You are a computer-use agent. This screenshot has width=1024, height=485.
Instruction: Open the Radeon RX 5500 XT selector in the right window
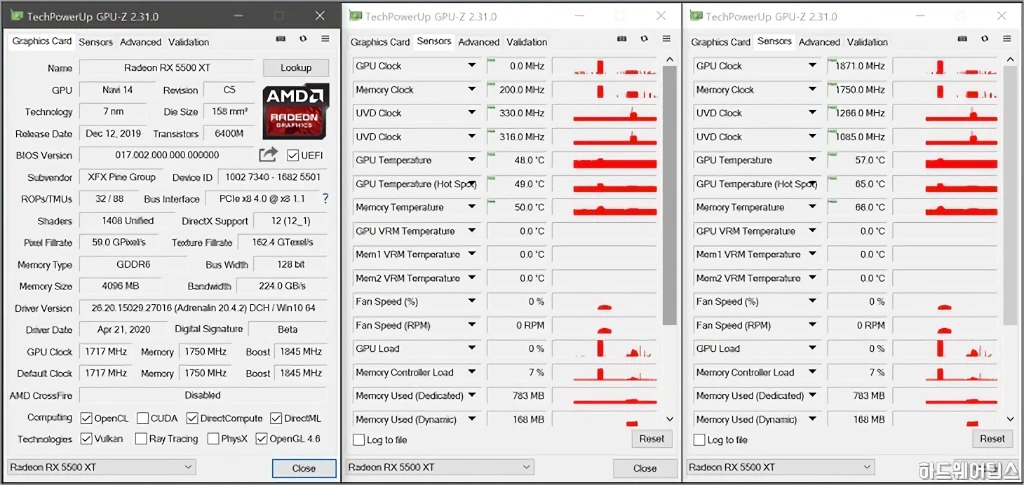click(780, 467)
